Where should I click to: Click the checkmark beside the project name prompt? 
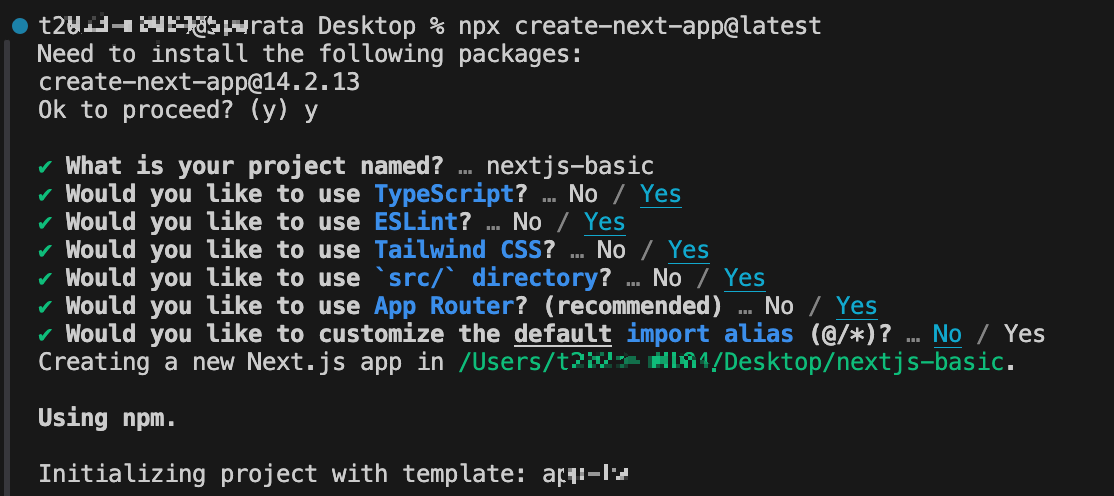click(45, 167)
